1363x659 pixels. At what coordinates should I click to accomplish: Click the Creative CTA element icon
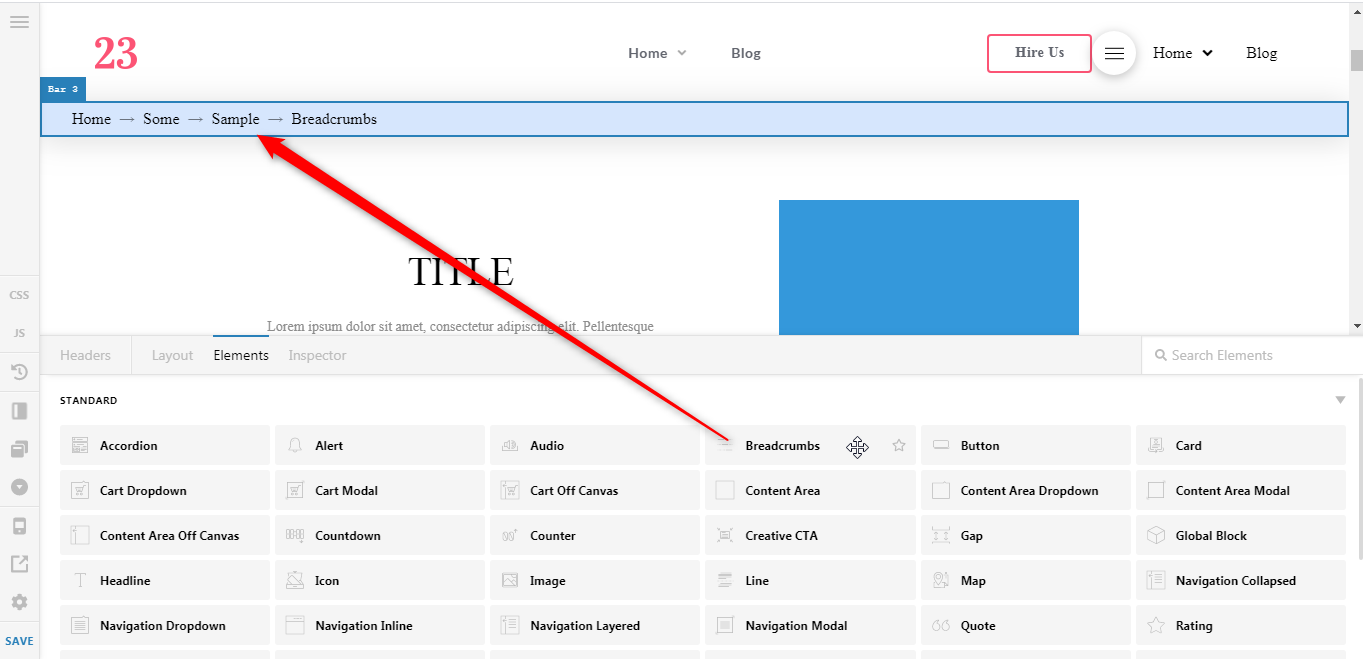(x=725, y=536)
